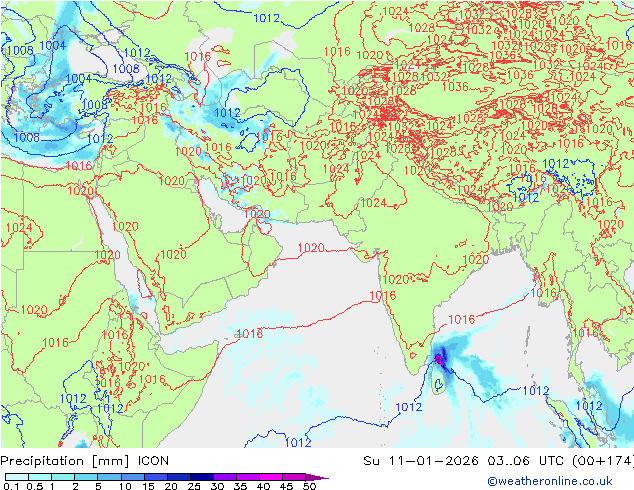Pick the legend swatch between 10 and 15
This screenshot has height=490, width=634.
pyautogui.click(x=132, y=477)
